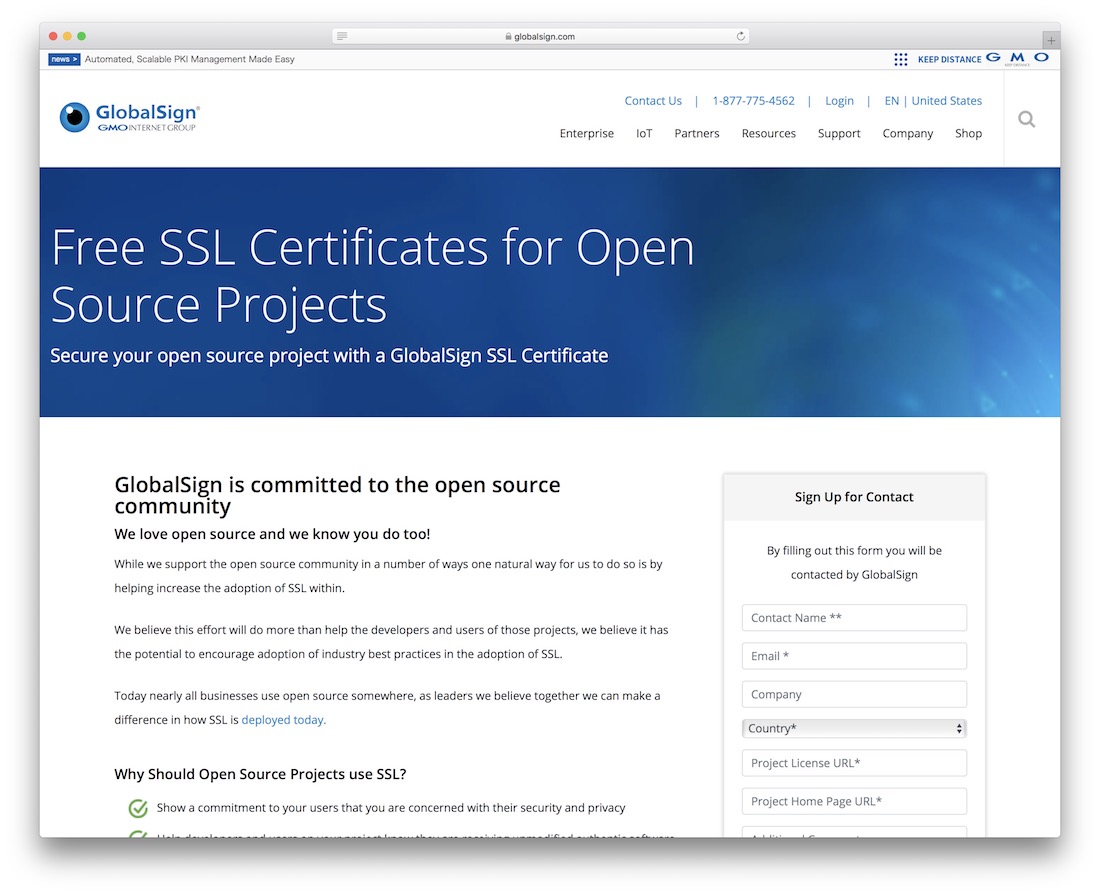Open the IoT menu

pos(644,133)
